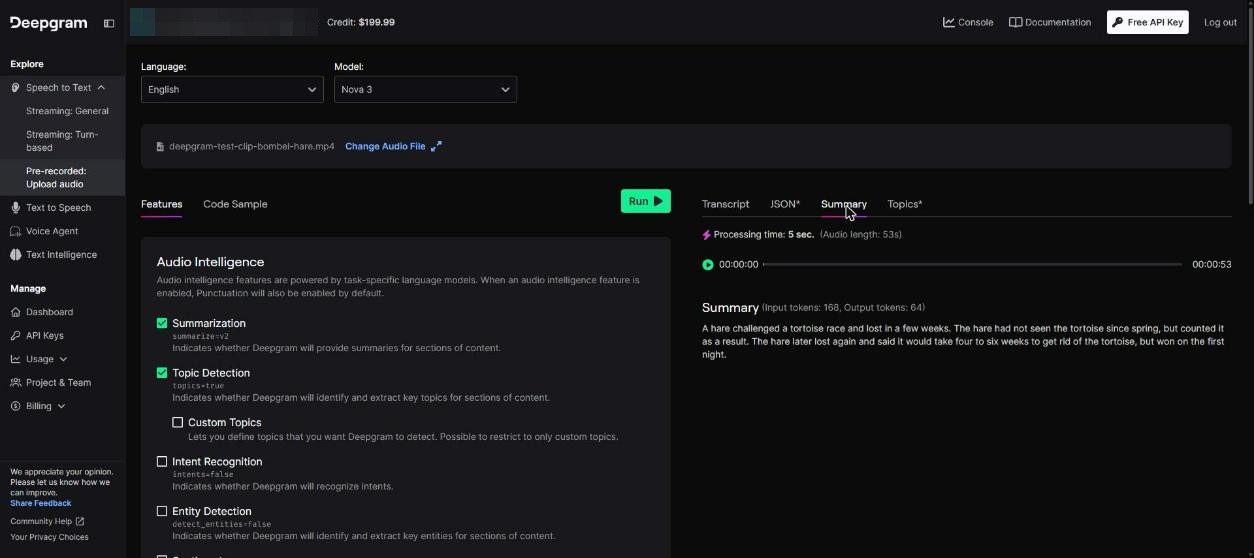Switch to the Code Sample tab

pyautogui.click(x=235, y=204)
